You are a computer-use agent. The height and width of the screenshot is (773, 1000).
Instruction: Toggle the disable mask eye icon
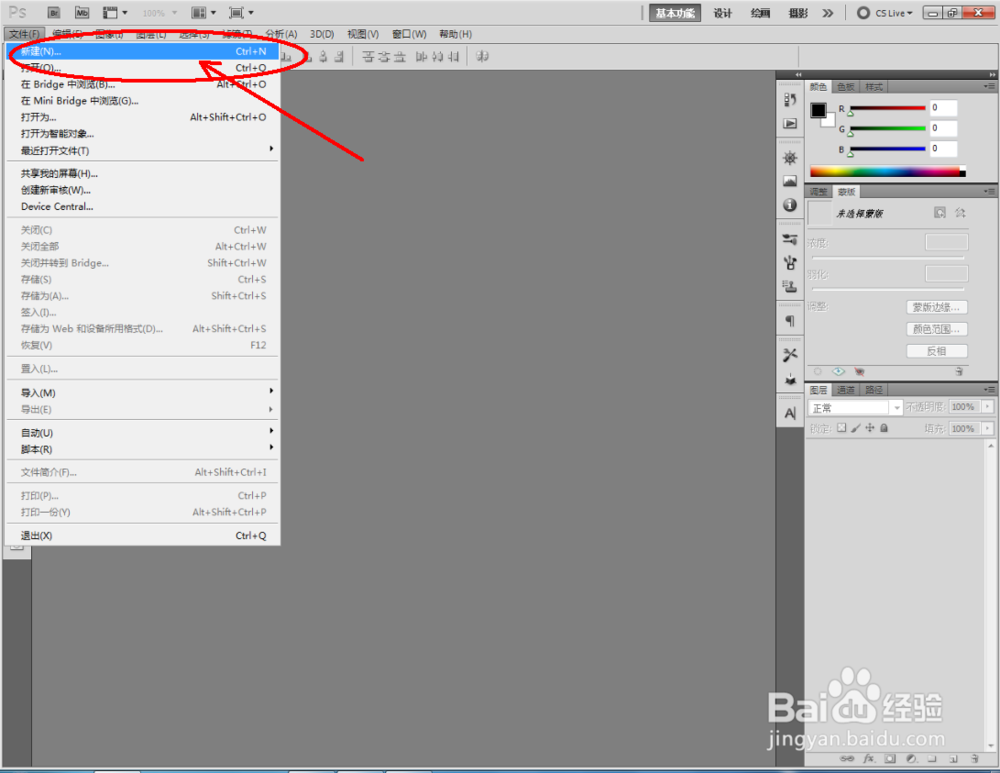(859, 371)
